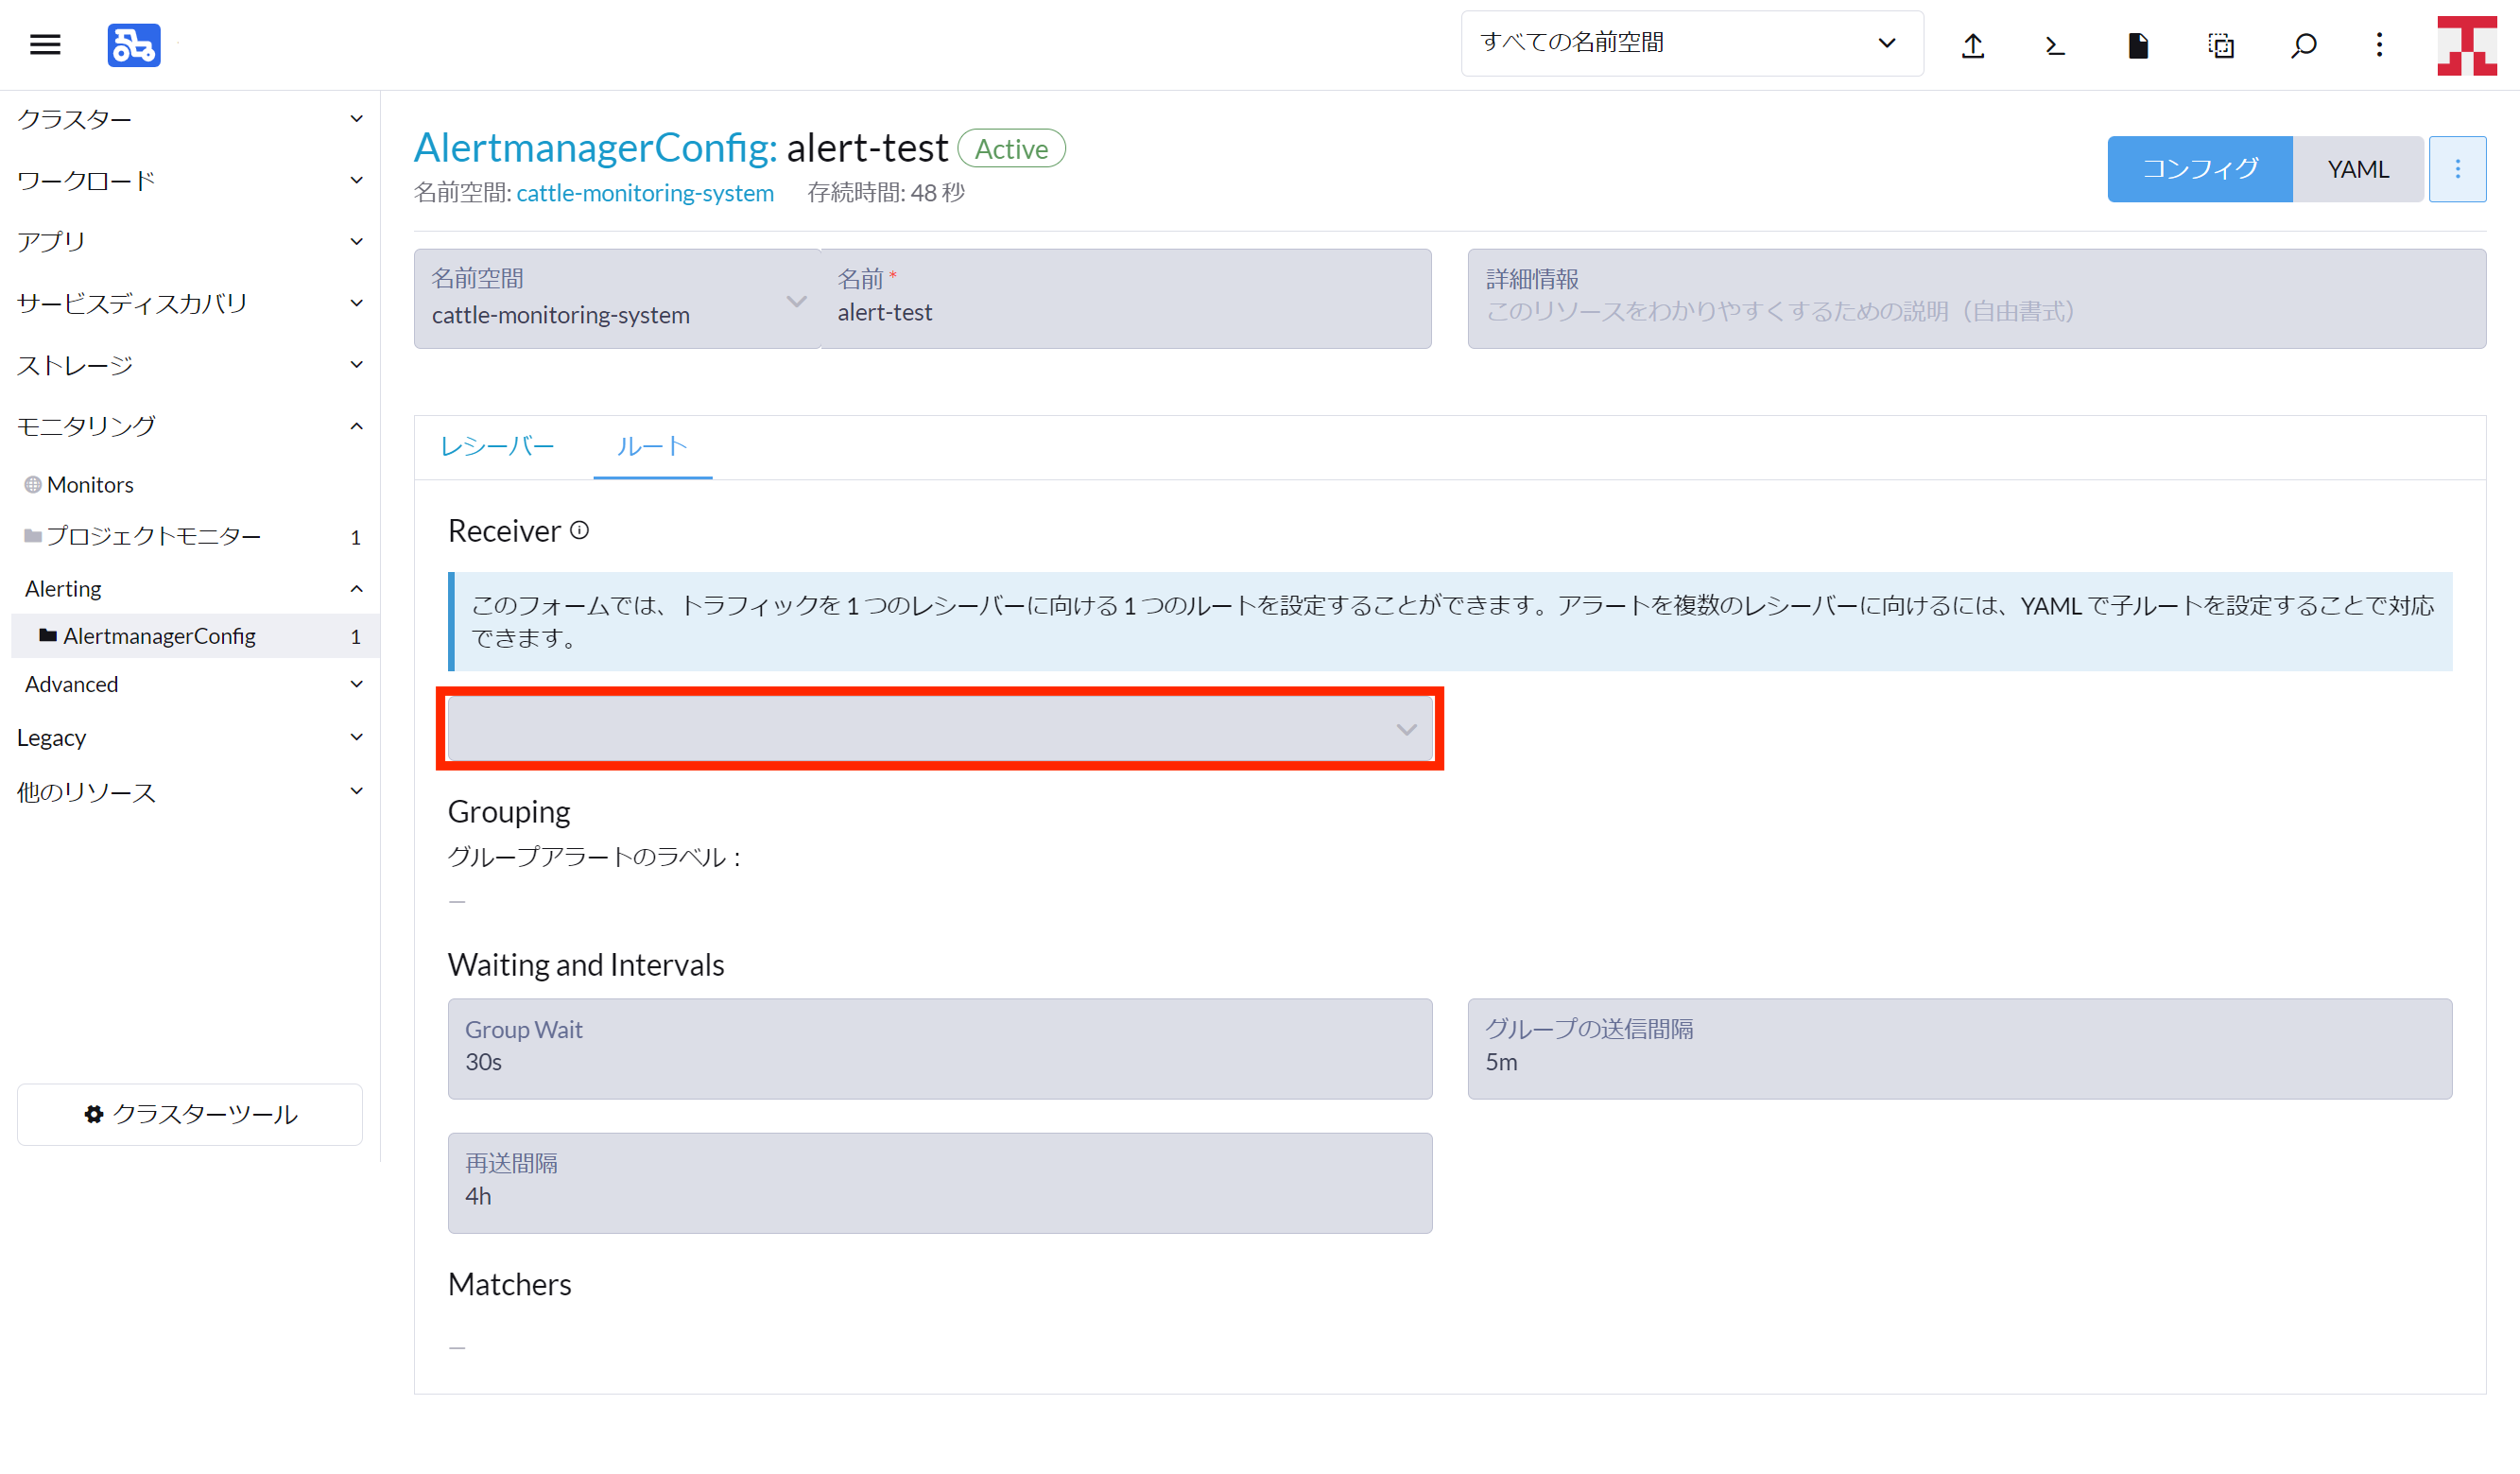The width and height of the screenshot is (2520, 1474).
Task: Open the すべての名前空間 namespace filter dropdown
Action: (x=1692, y=43)
